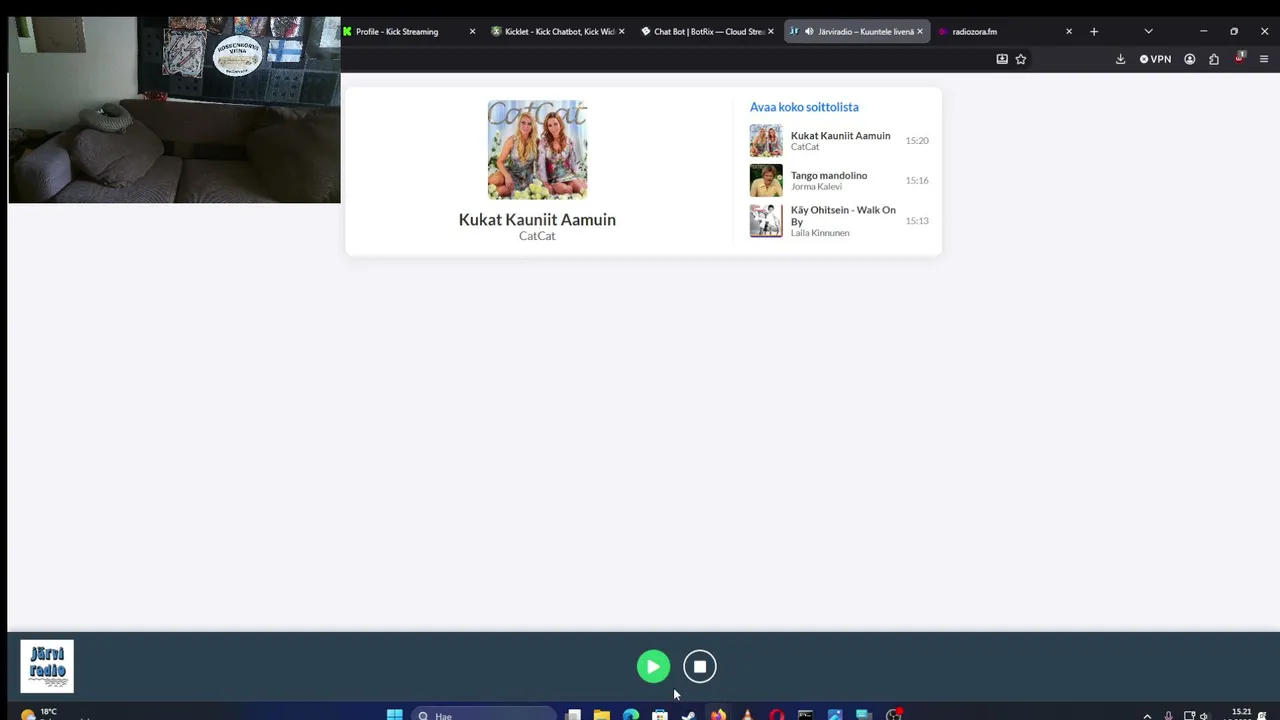
Task: Open Opera browser from the taskbar
Action: (776, 714)
